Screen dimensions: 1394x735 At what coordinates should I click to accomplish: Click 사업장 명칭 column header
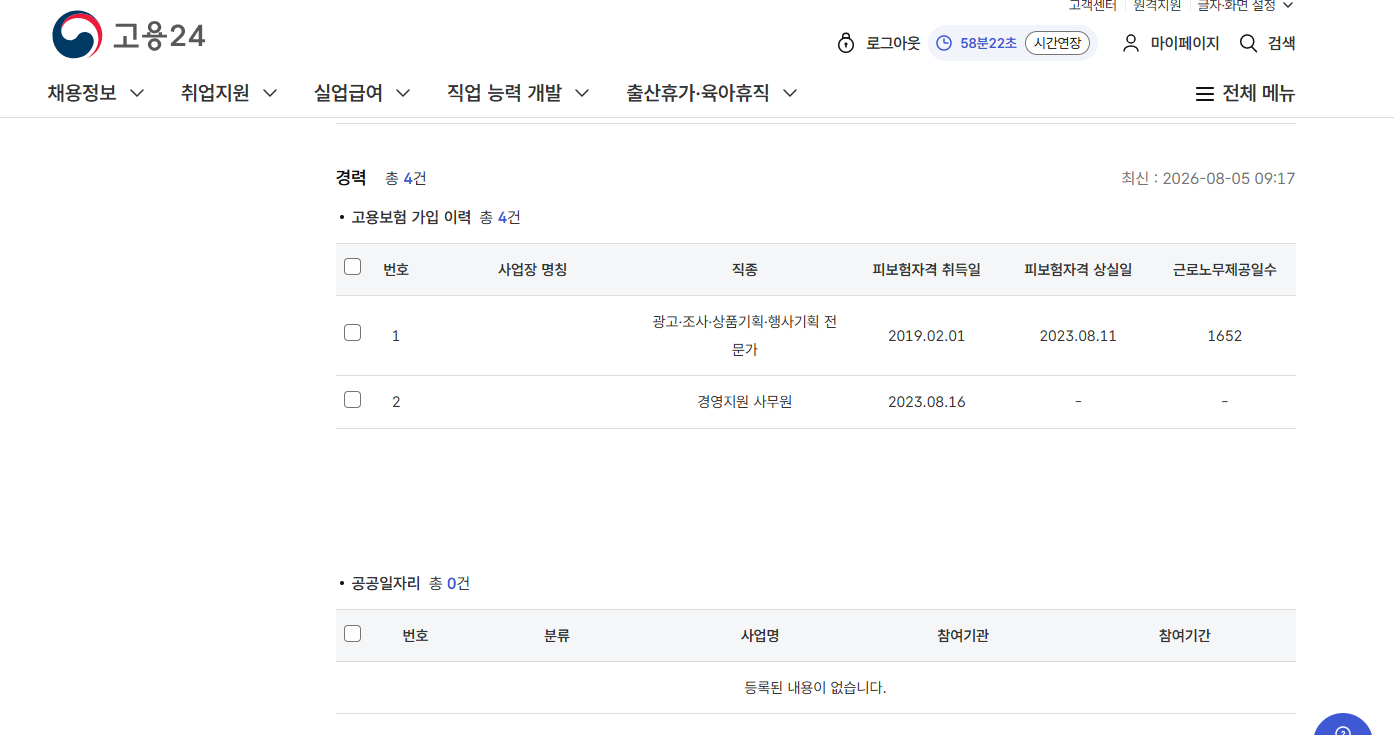point(533,269)
